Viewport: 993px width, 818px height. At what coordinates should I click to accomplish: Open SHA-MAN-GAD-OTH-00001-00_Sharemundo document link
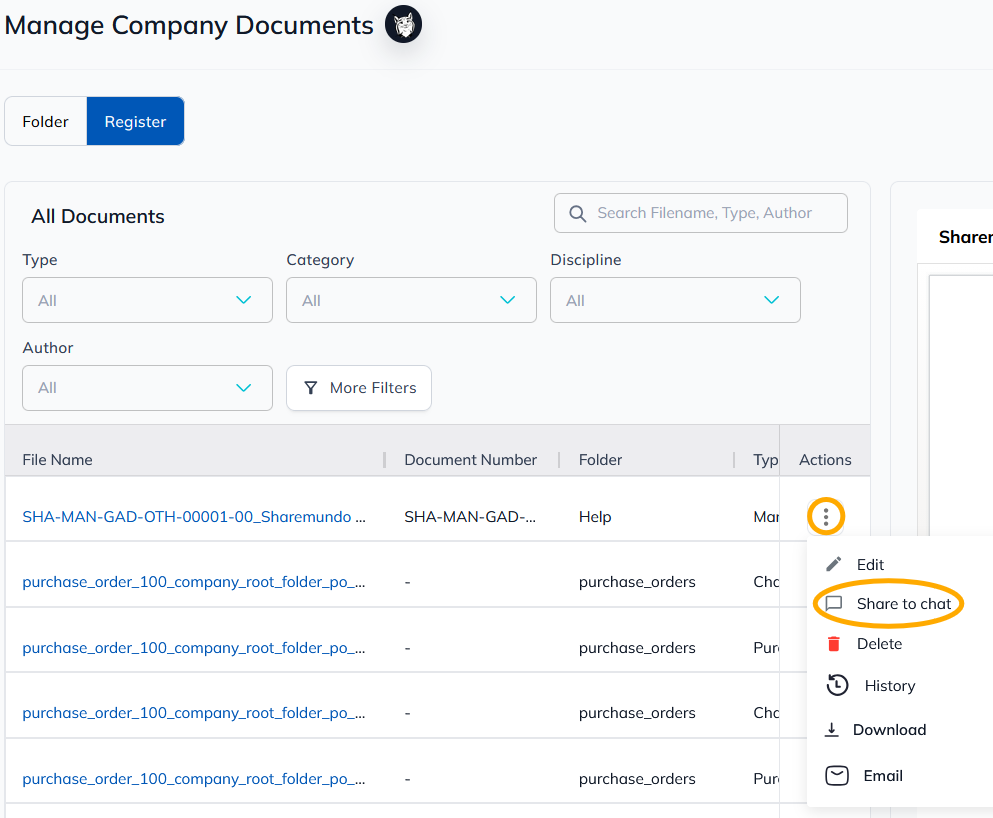pyautogui.click(x=194, y=517)
